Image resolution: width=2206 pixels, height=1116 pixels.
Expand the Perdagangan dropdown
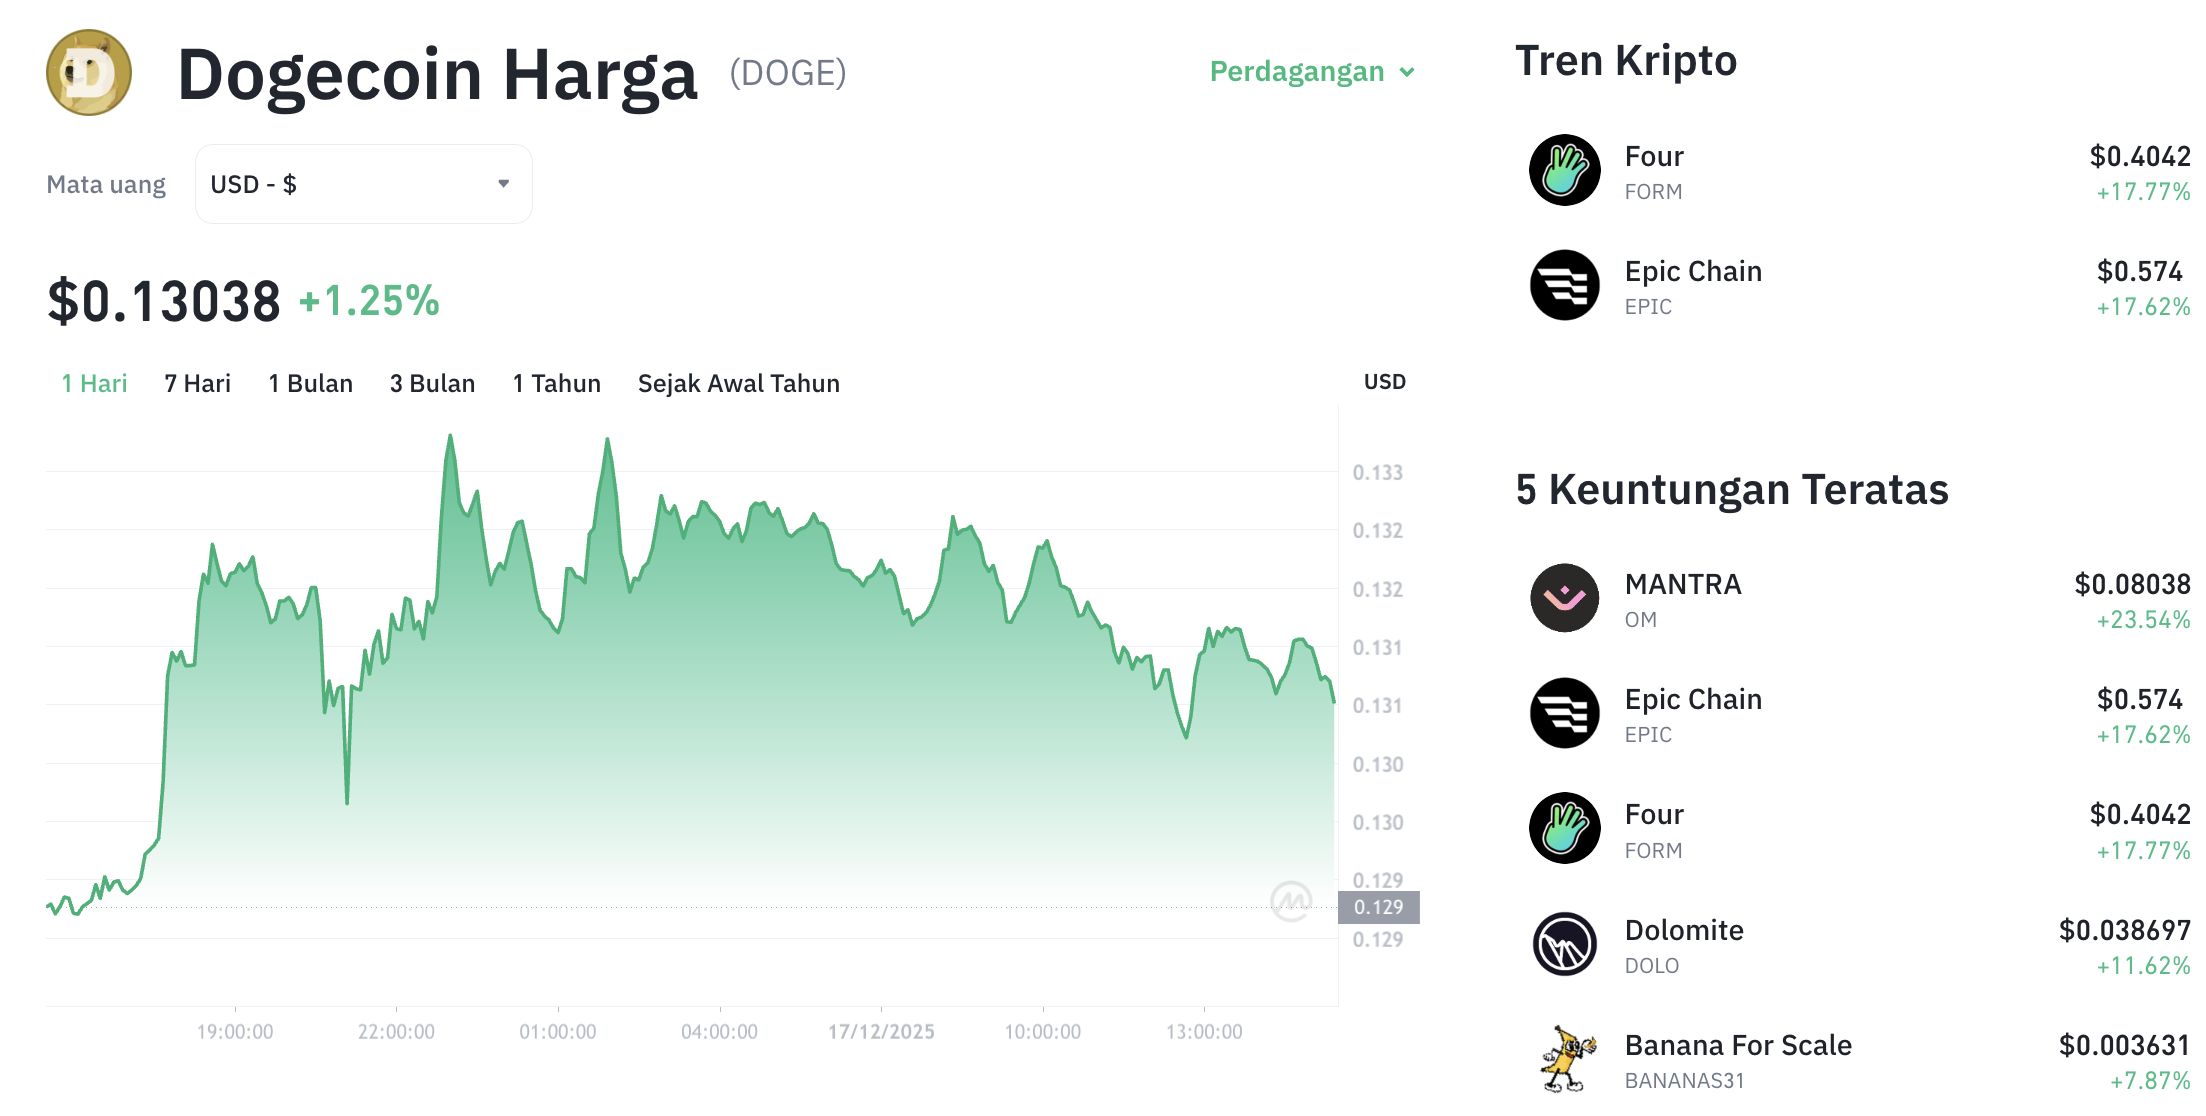coord(1312,71)
